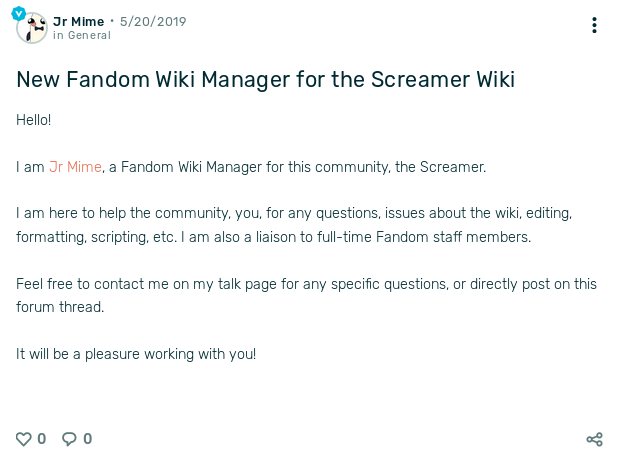
Task: Open Jr Mime's profile from post header
Action: click(x=78, y=21)
